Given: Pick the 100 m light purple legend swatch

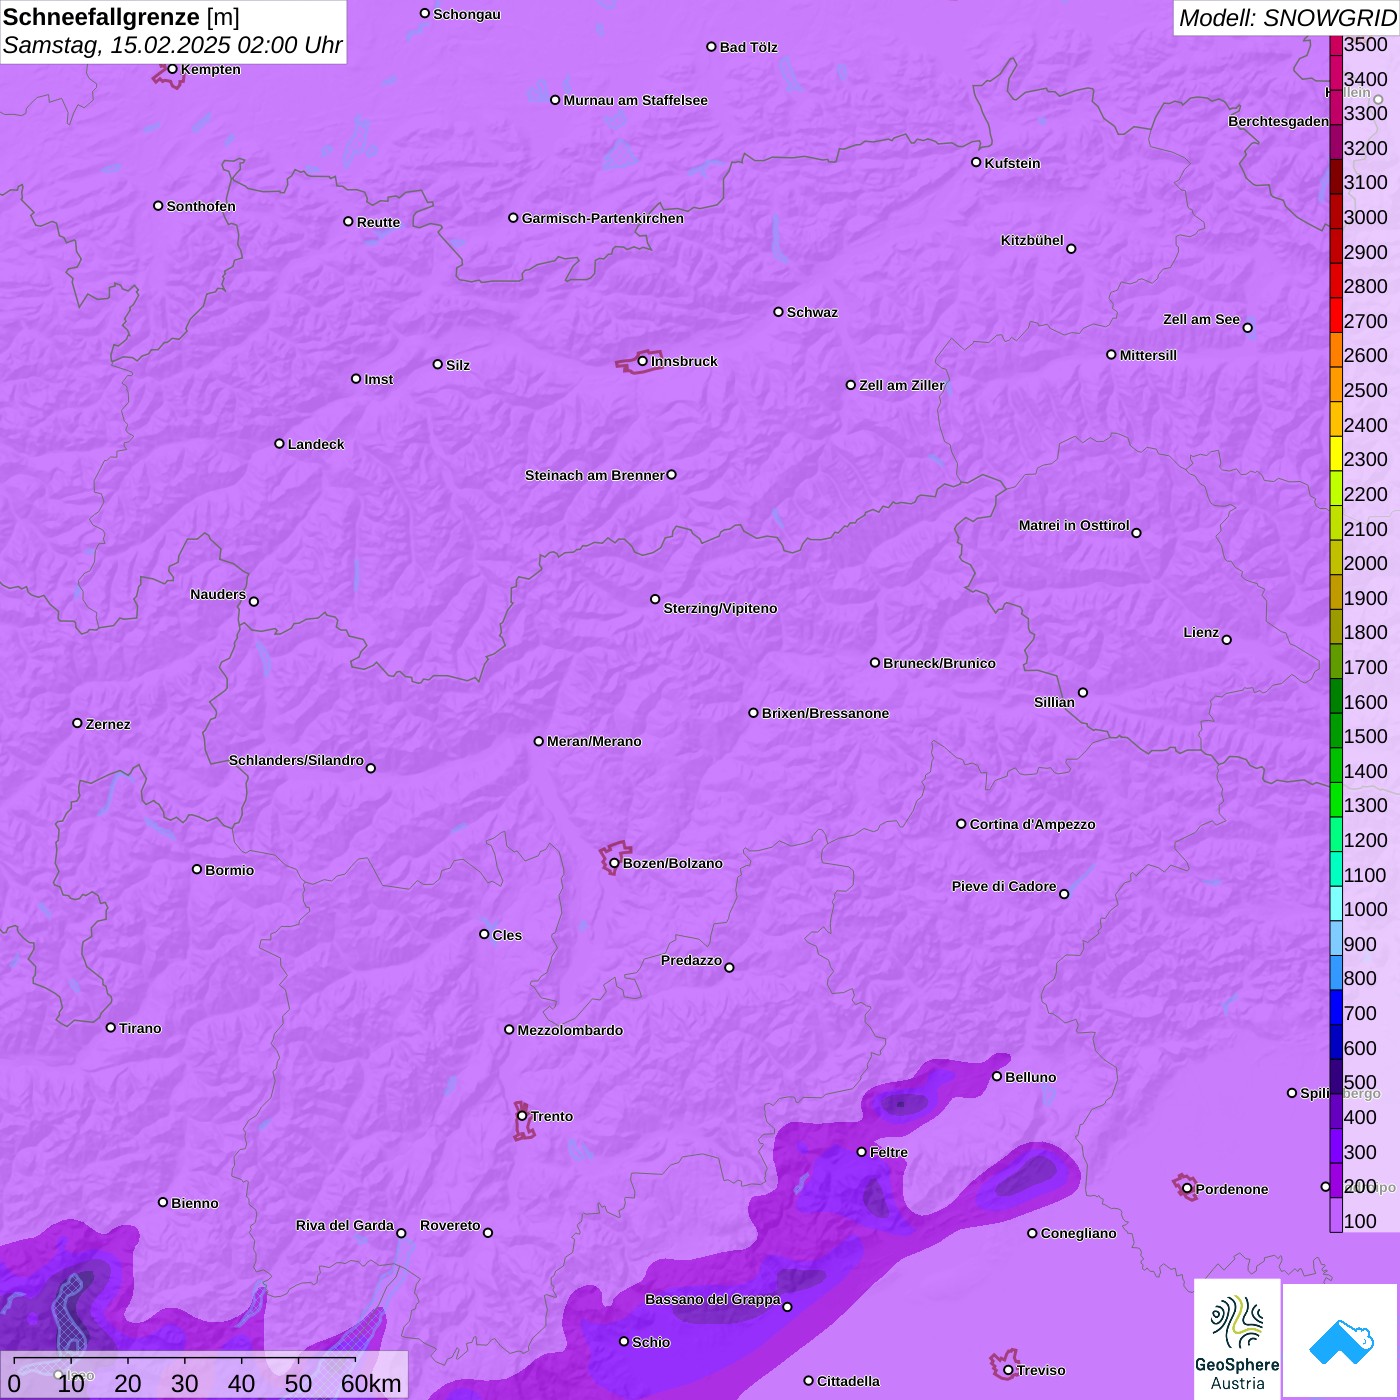Looking at the screenshot, I should pyautogui.click(x=1336, y=1215).
